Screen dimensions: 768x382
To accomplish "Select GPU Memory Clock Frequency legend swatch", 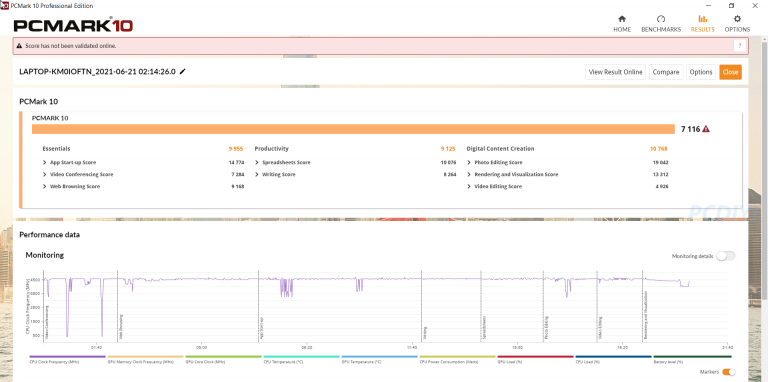I will pos(145,357).
